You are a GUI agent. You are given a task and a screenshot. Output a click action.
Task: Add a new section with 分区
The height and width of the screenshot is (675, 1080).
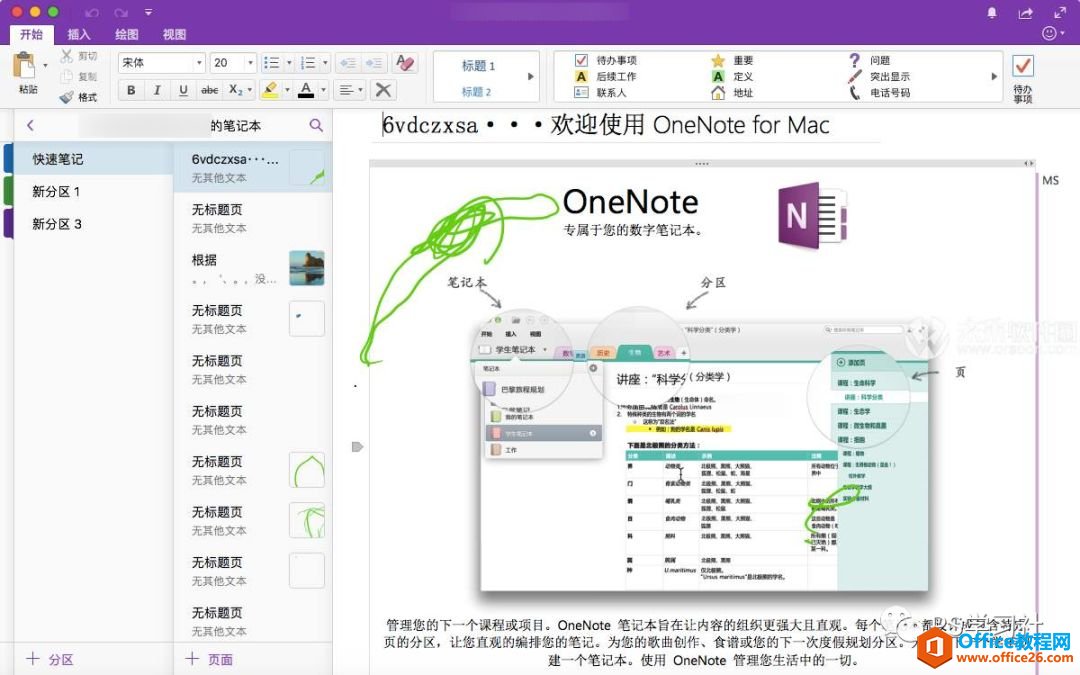[50, 659]
